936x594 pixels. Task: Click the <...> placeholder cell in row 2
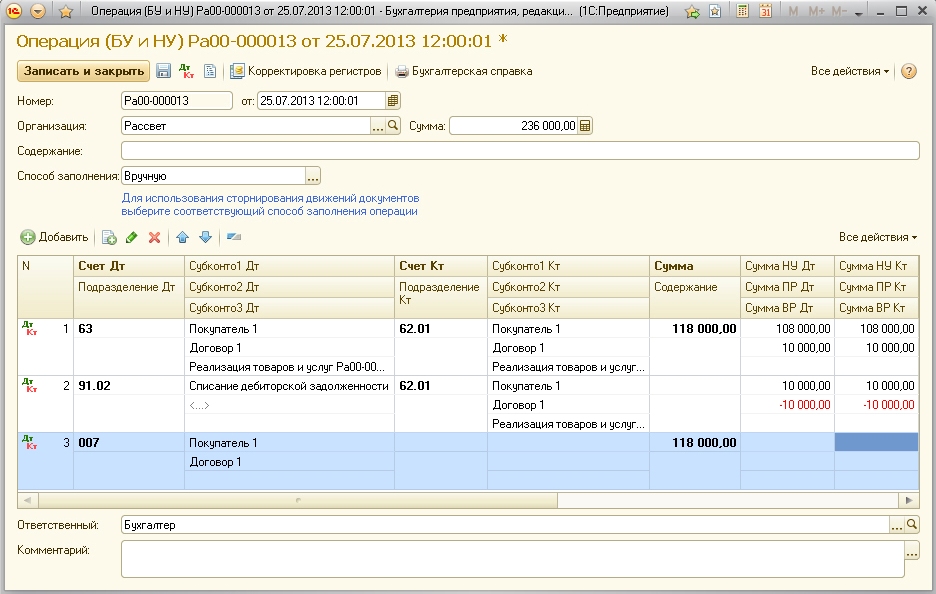(289, 405)
